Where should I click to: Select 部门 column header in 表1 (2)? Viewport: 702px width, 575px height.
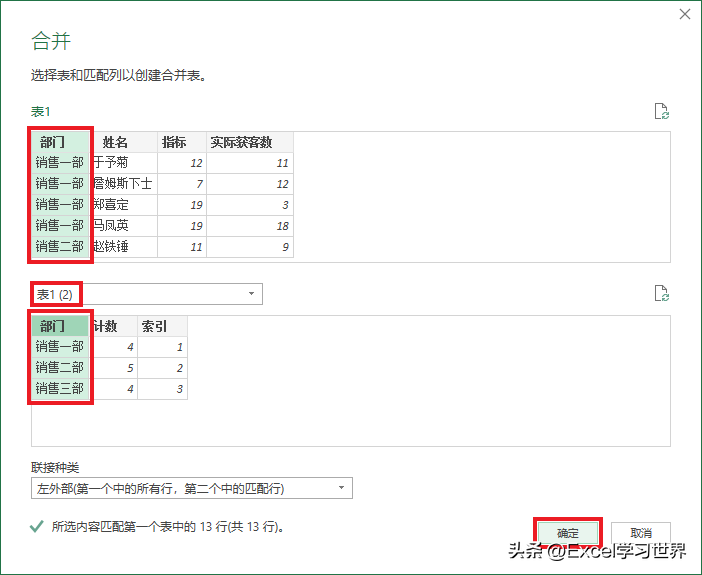point(60,326)
